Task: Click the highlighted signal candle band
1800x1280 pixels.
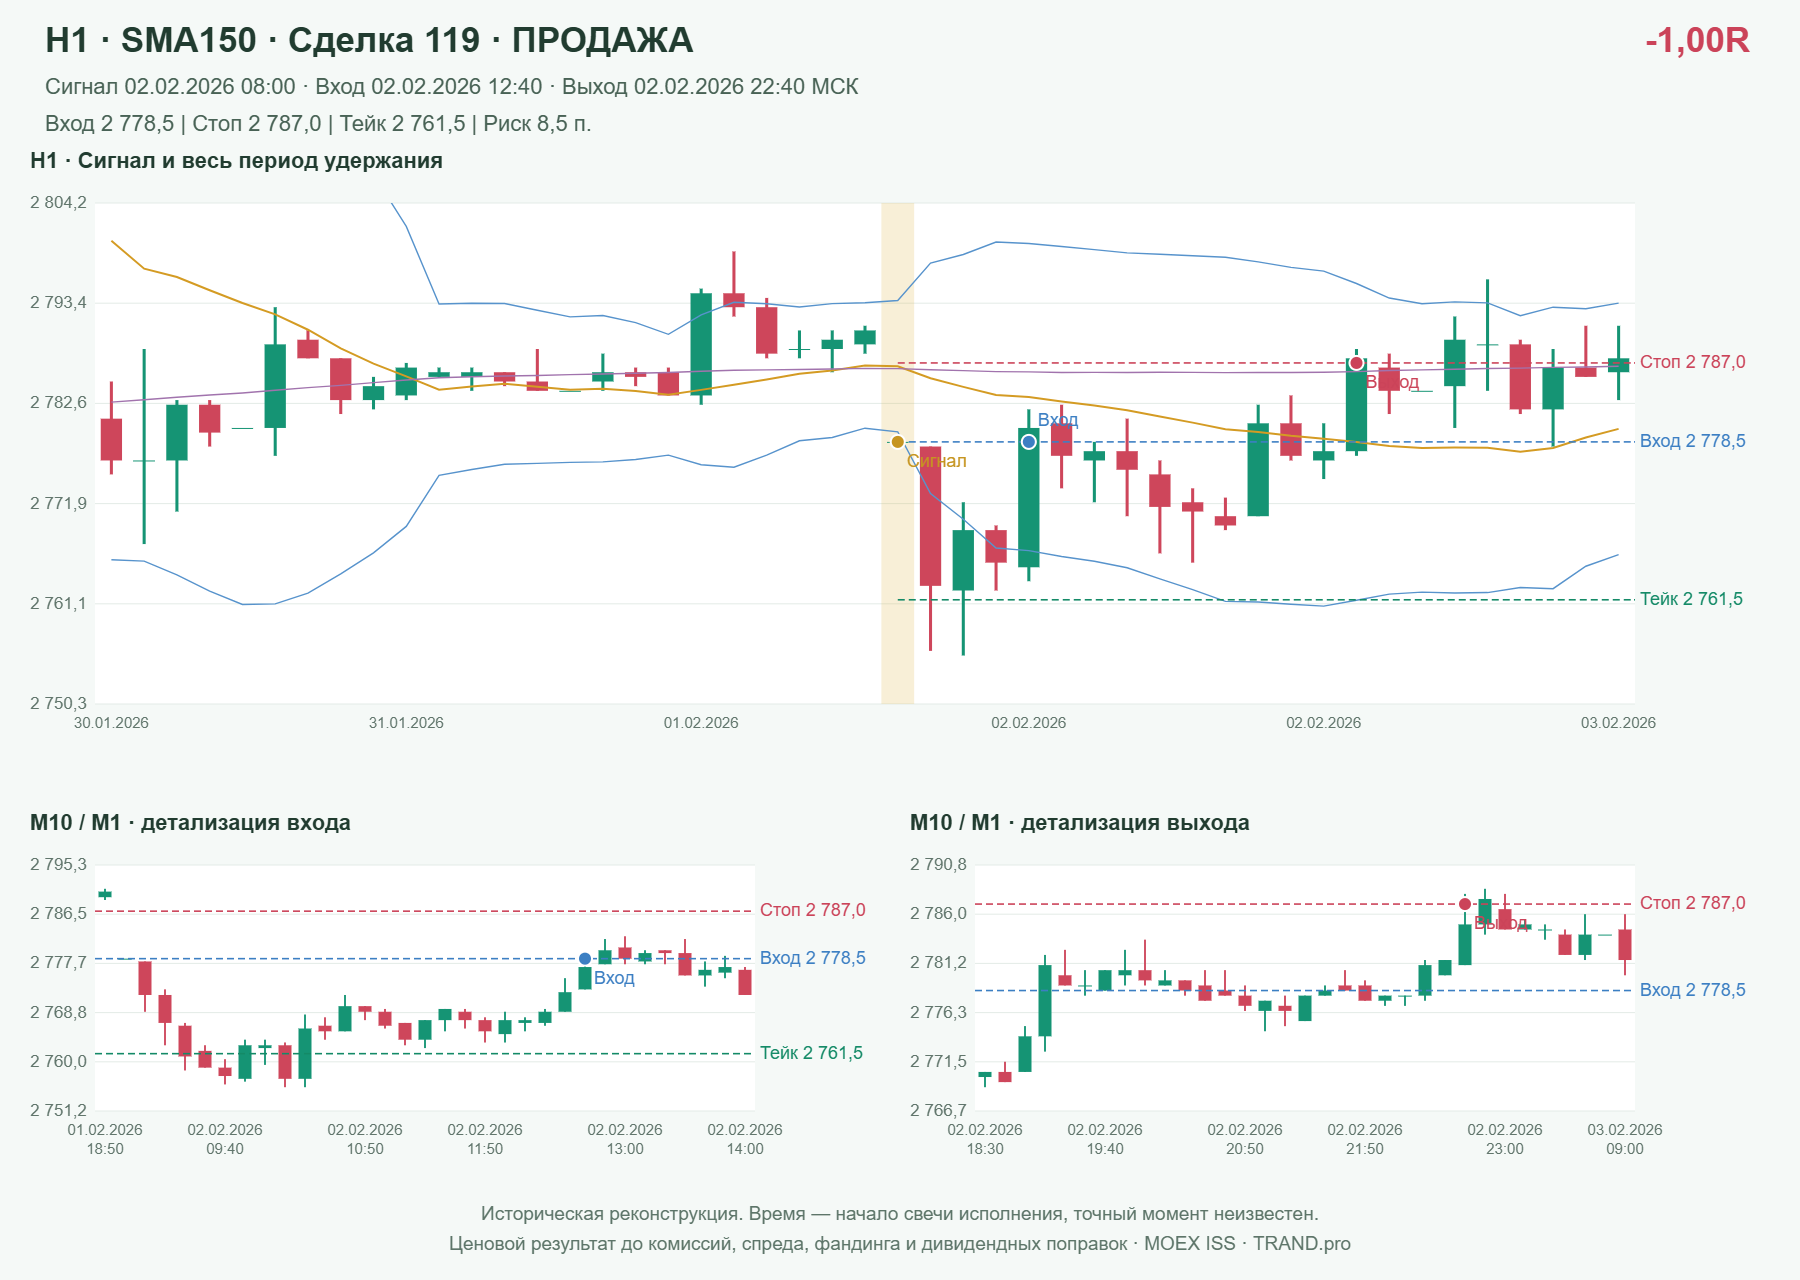Action: [897, 453]
